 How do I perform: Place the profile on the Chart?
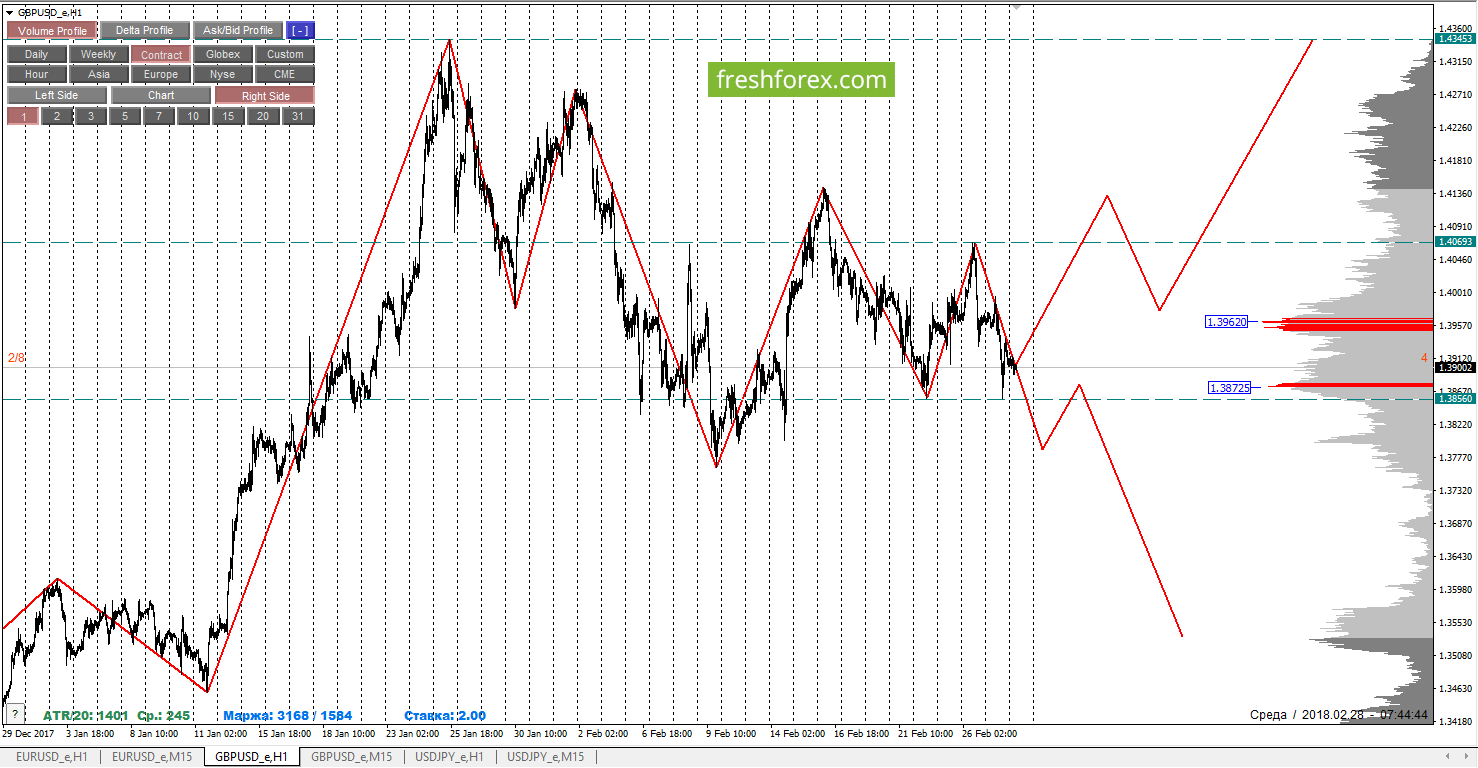(161, 96)
